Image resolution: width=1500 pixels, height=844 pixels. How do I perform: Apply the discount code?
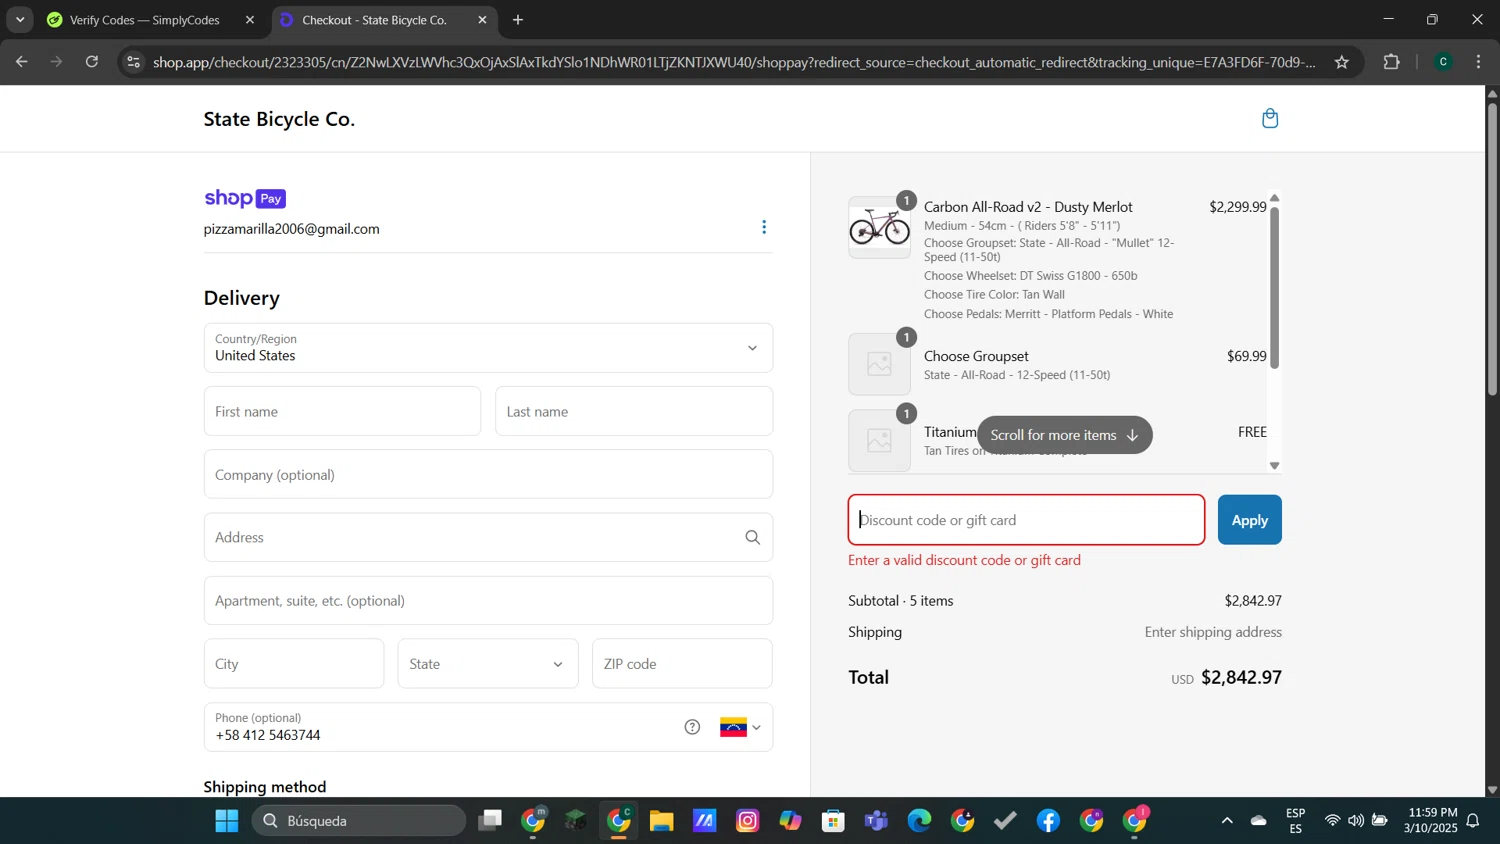pyautogui.click(x=1249, y=520)
